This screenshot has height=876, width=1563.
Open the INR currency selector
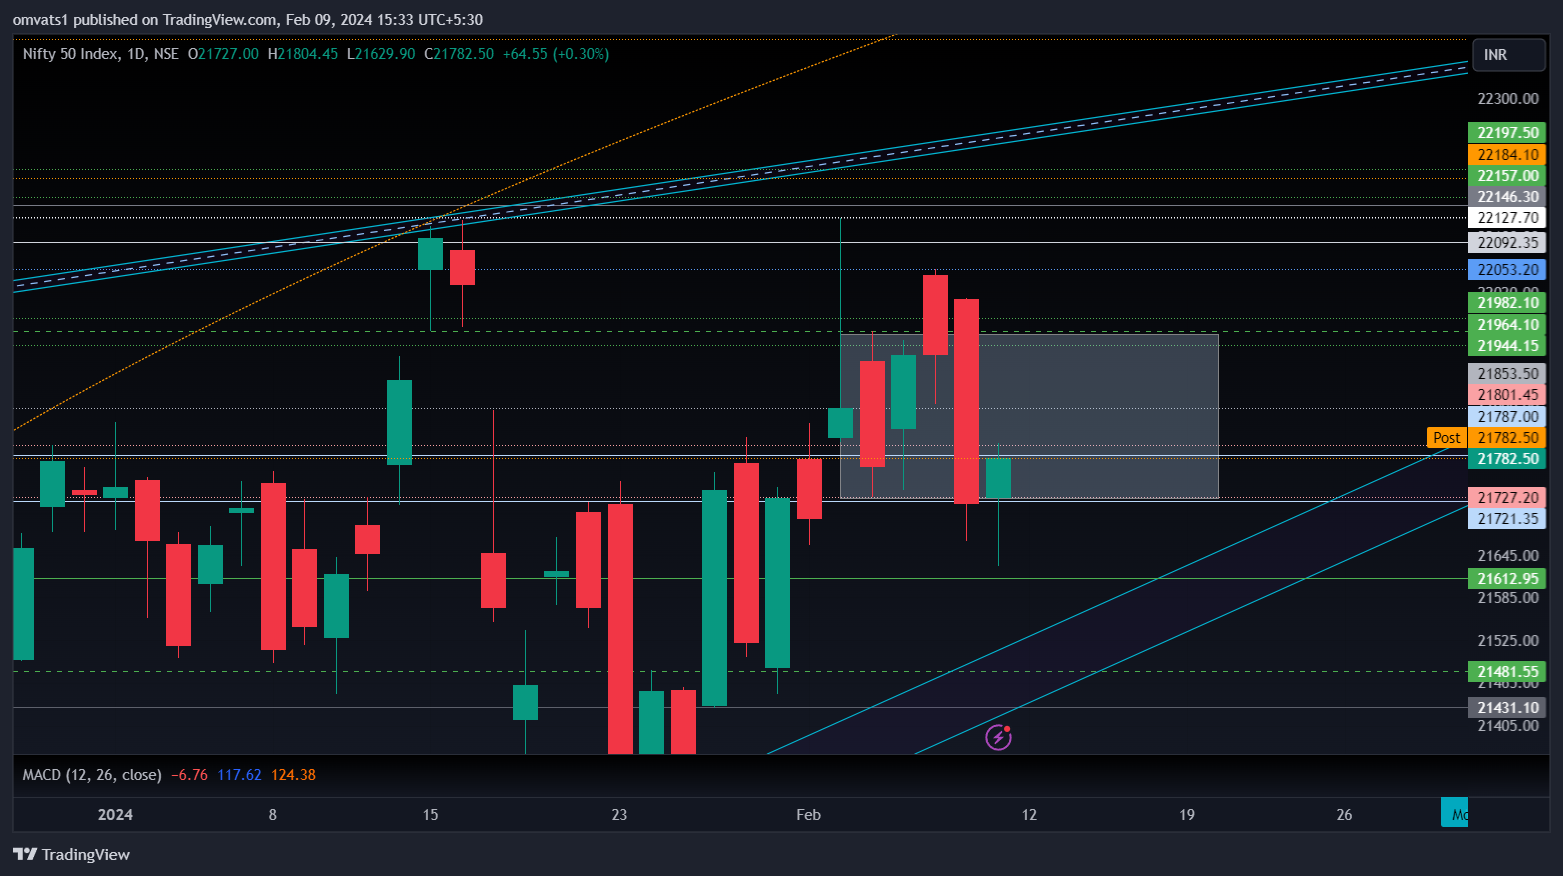(1509, 55)
